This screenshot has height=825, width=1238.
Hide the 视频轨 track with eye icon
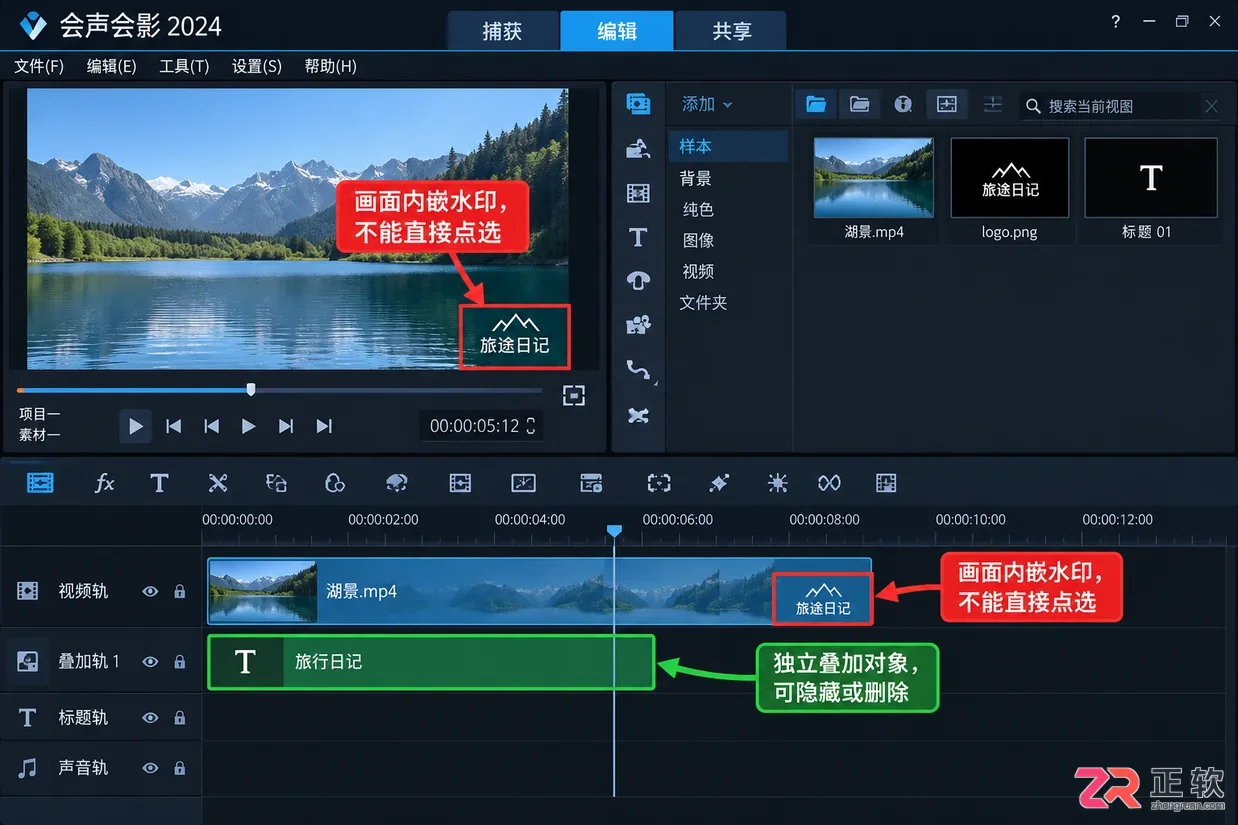150,591
